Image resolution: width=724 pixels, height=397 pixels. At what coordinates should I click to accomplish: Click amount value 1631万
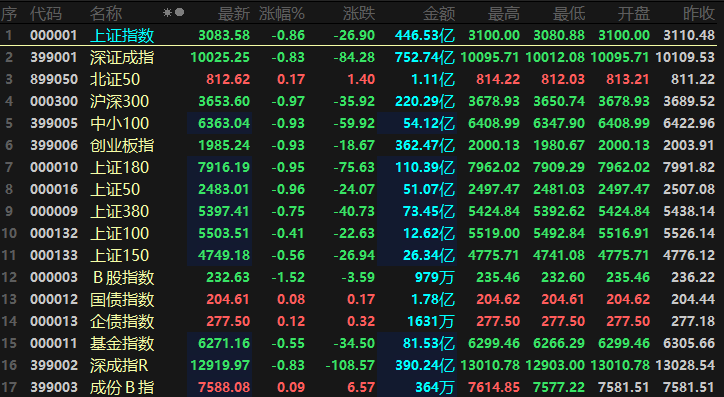click(x=431, y=321)
